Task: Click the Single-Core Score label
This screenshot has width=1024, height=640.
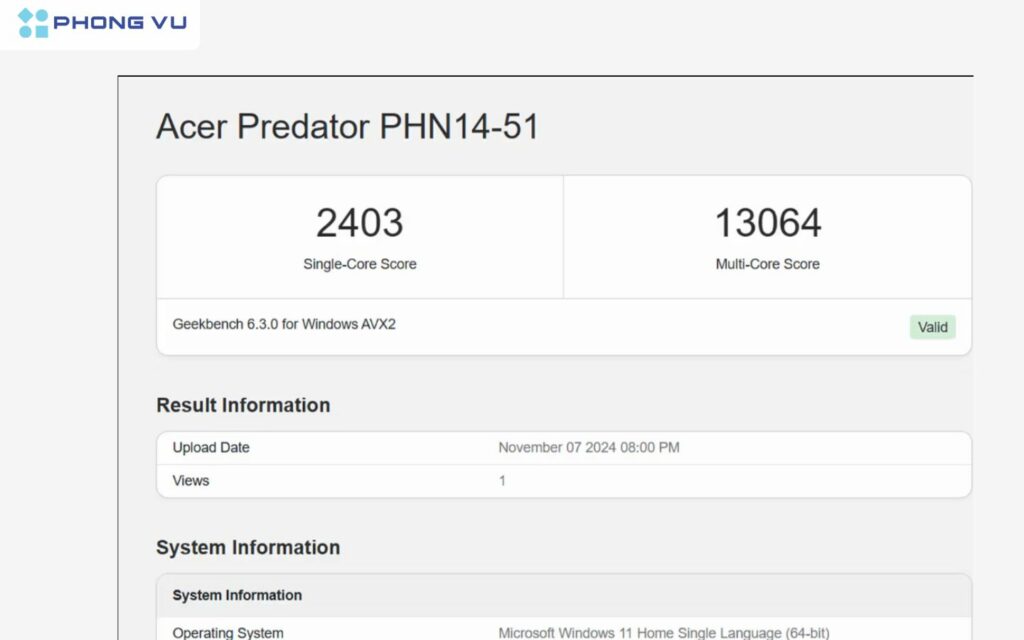Action: point(359,264)
